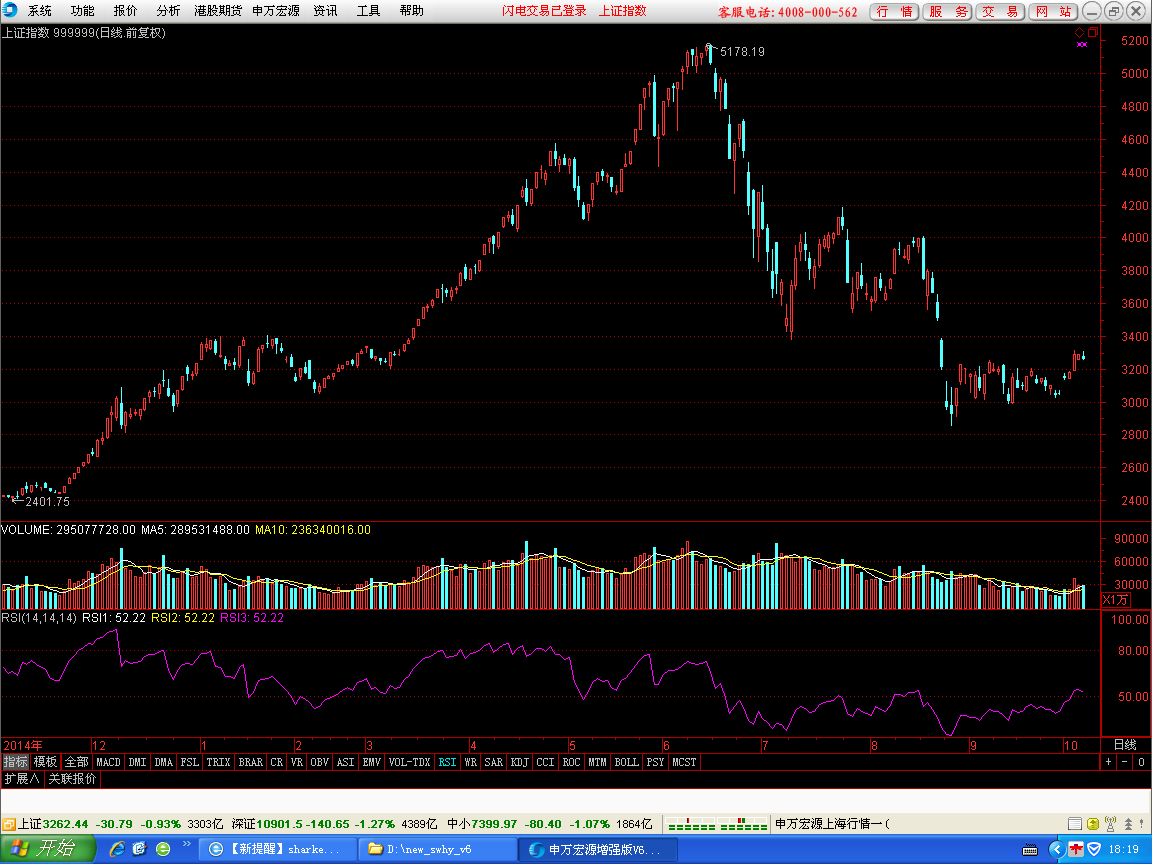Image resolution: width=1152 pixels, height=864 pixels.
Task: Click the red diamond icon on the chart
Action: tap(1079, 32)
